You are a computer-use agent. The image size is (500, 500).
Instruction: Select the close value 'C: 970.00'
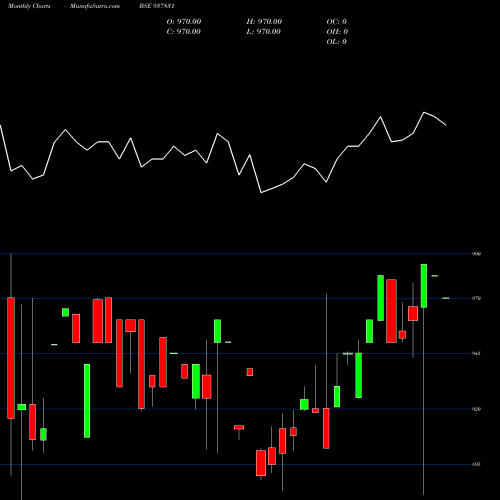click(184, 32)
